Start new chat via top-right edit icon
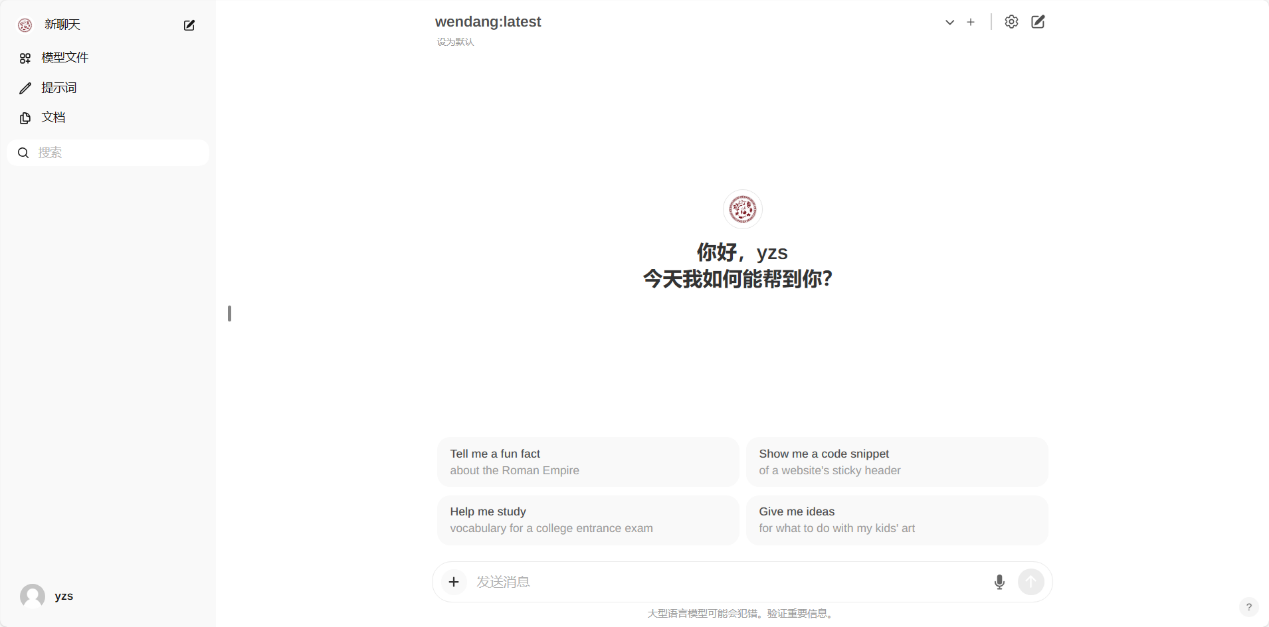 [x=1038, y=22]
